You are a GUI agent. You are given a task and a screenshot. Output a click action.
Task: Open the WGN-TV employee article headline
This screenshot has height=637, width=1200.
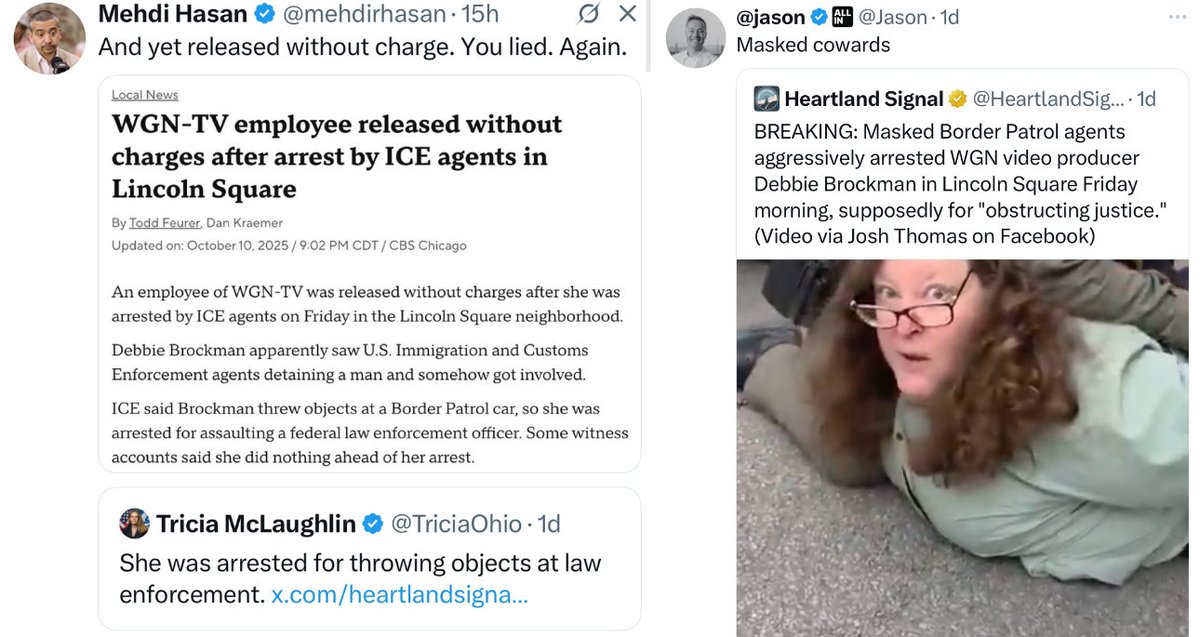point(336,156)
